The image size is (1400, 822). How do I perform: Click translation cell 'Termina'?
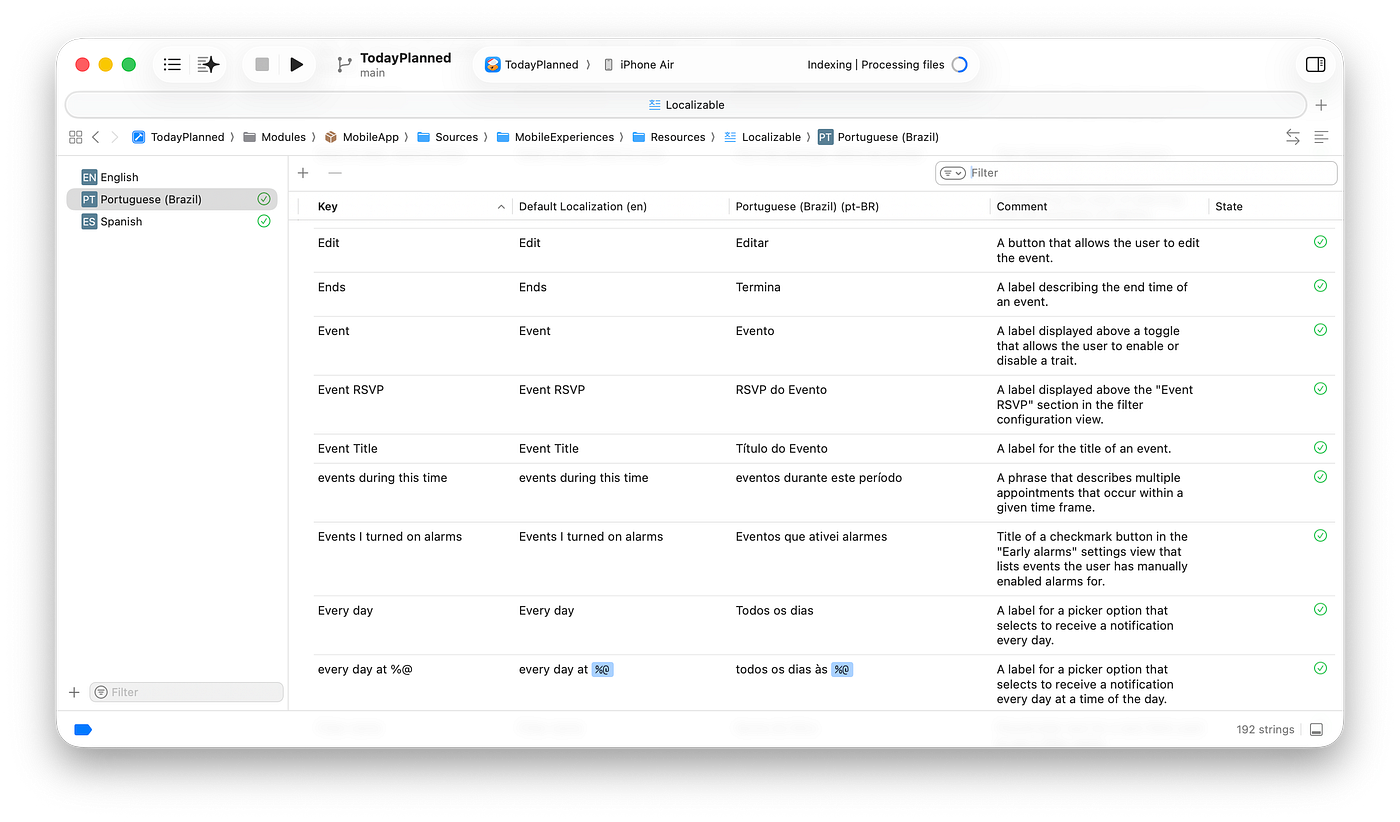click(x=758, y=287)
